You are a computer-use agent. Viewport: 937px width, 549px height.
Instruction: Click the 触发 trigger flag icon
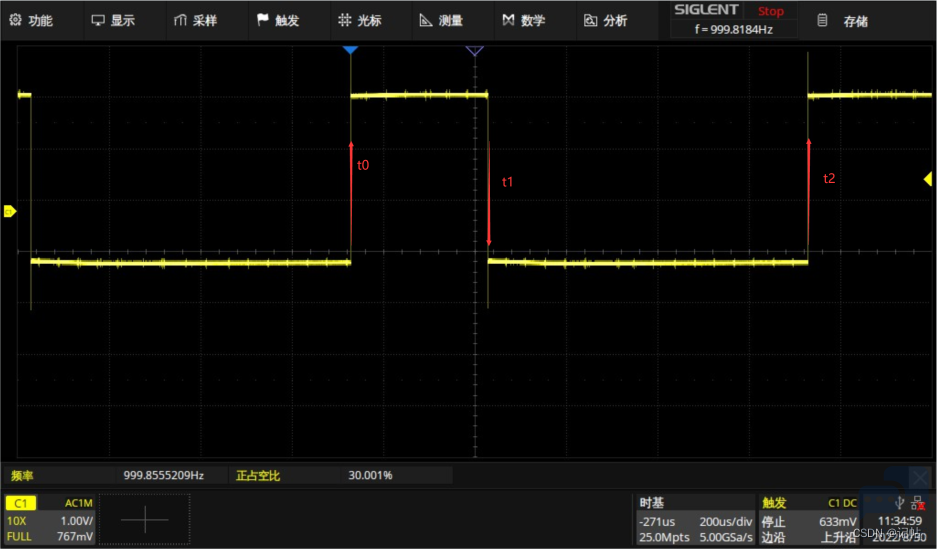coord(262,20)
